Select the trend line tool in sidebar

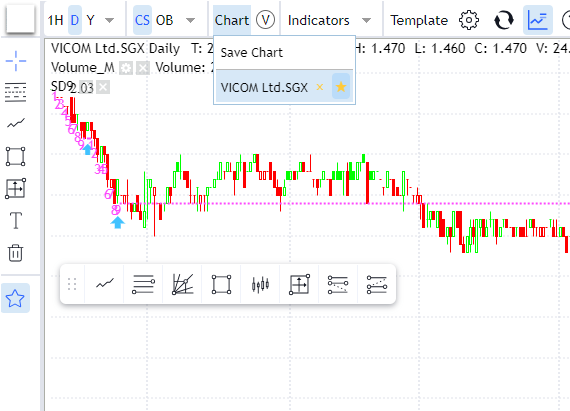[16, 124]
